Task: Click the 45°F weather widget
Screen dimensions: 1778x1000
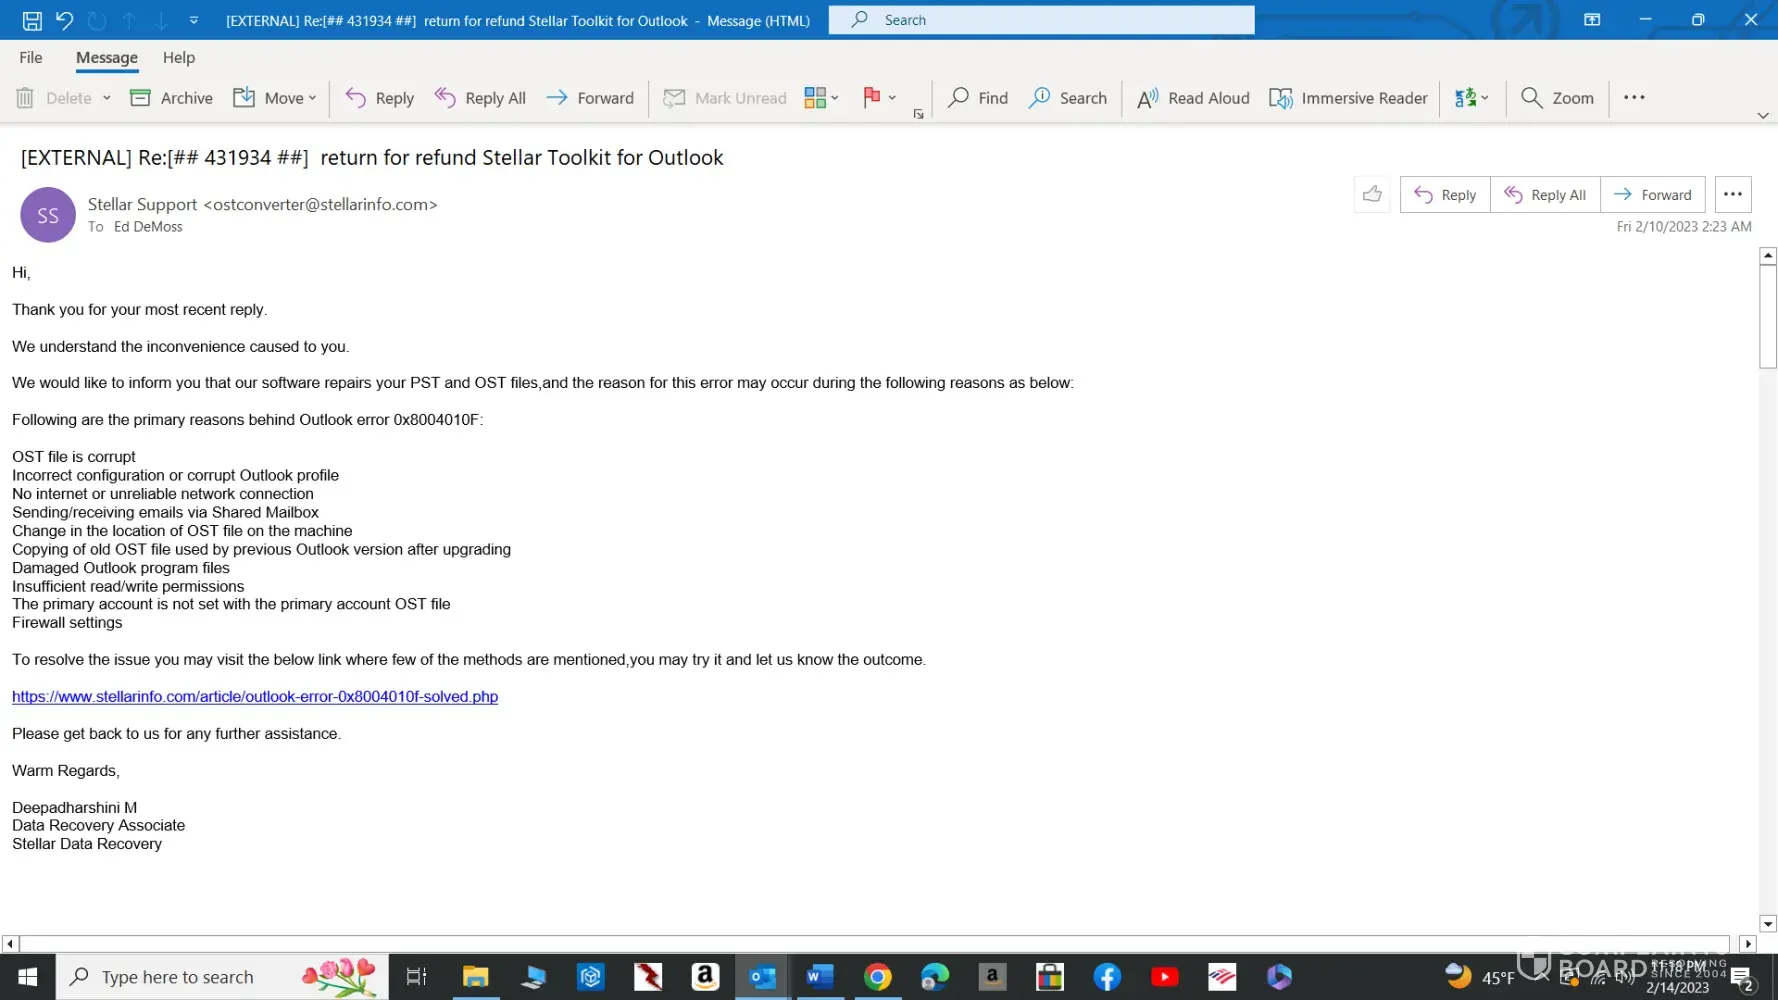Action: [1480, 977]
